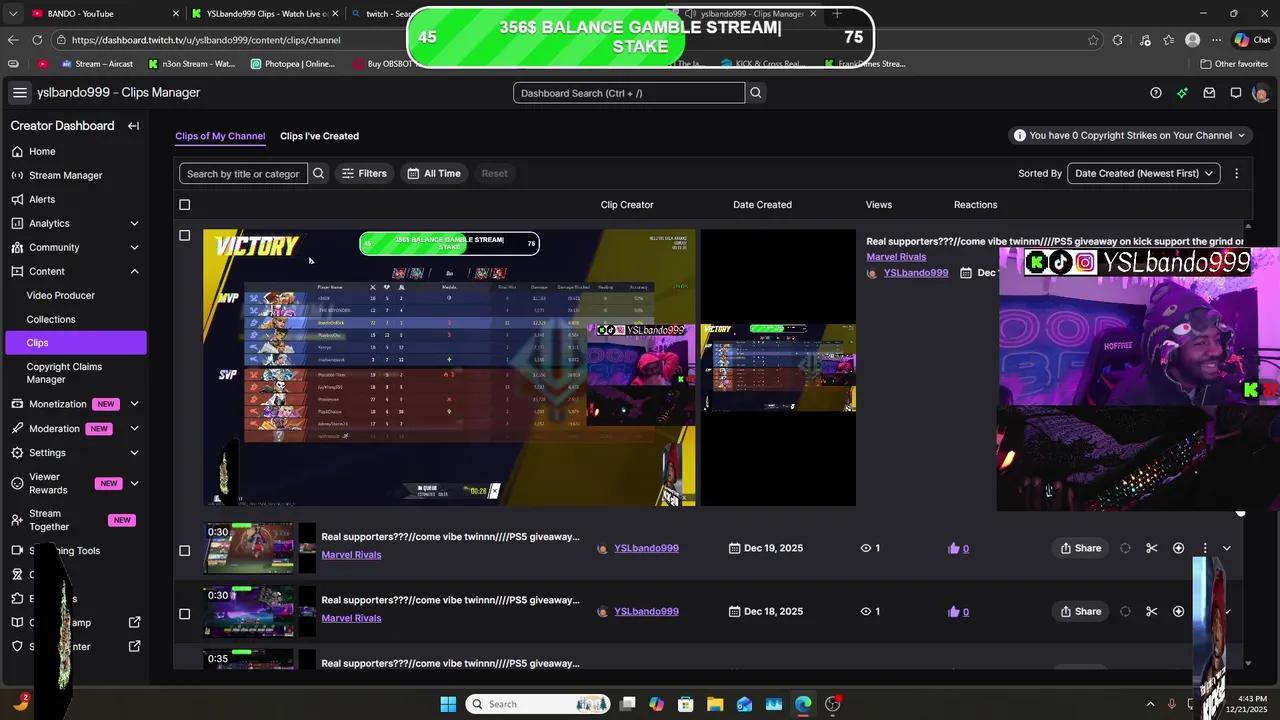Expand the Community section

[x=134, y=247]
